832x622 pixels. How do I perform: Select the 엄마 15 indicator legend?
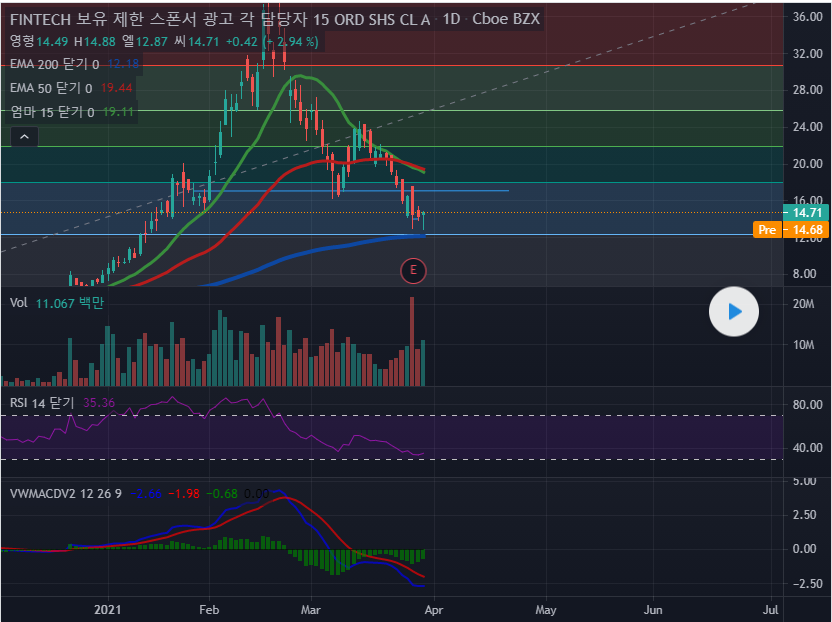point(50,112)
